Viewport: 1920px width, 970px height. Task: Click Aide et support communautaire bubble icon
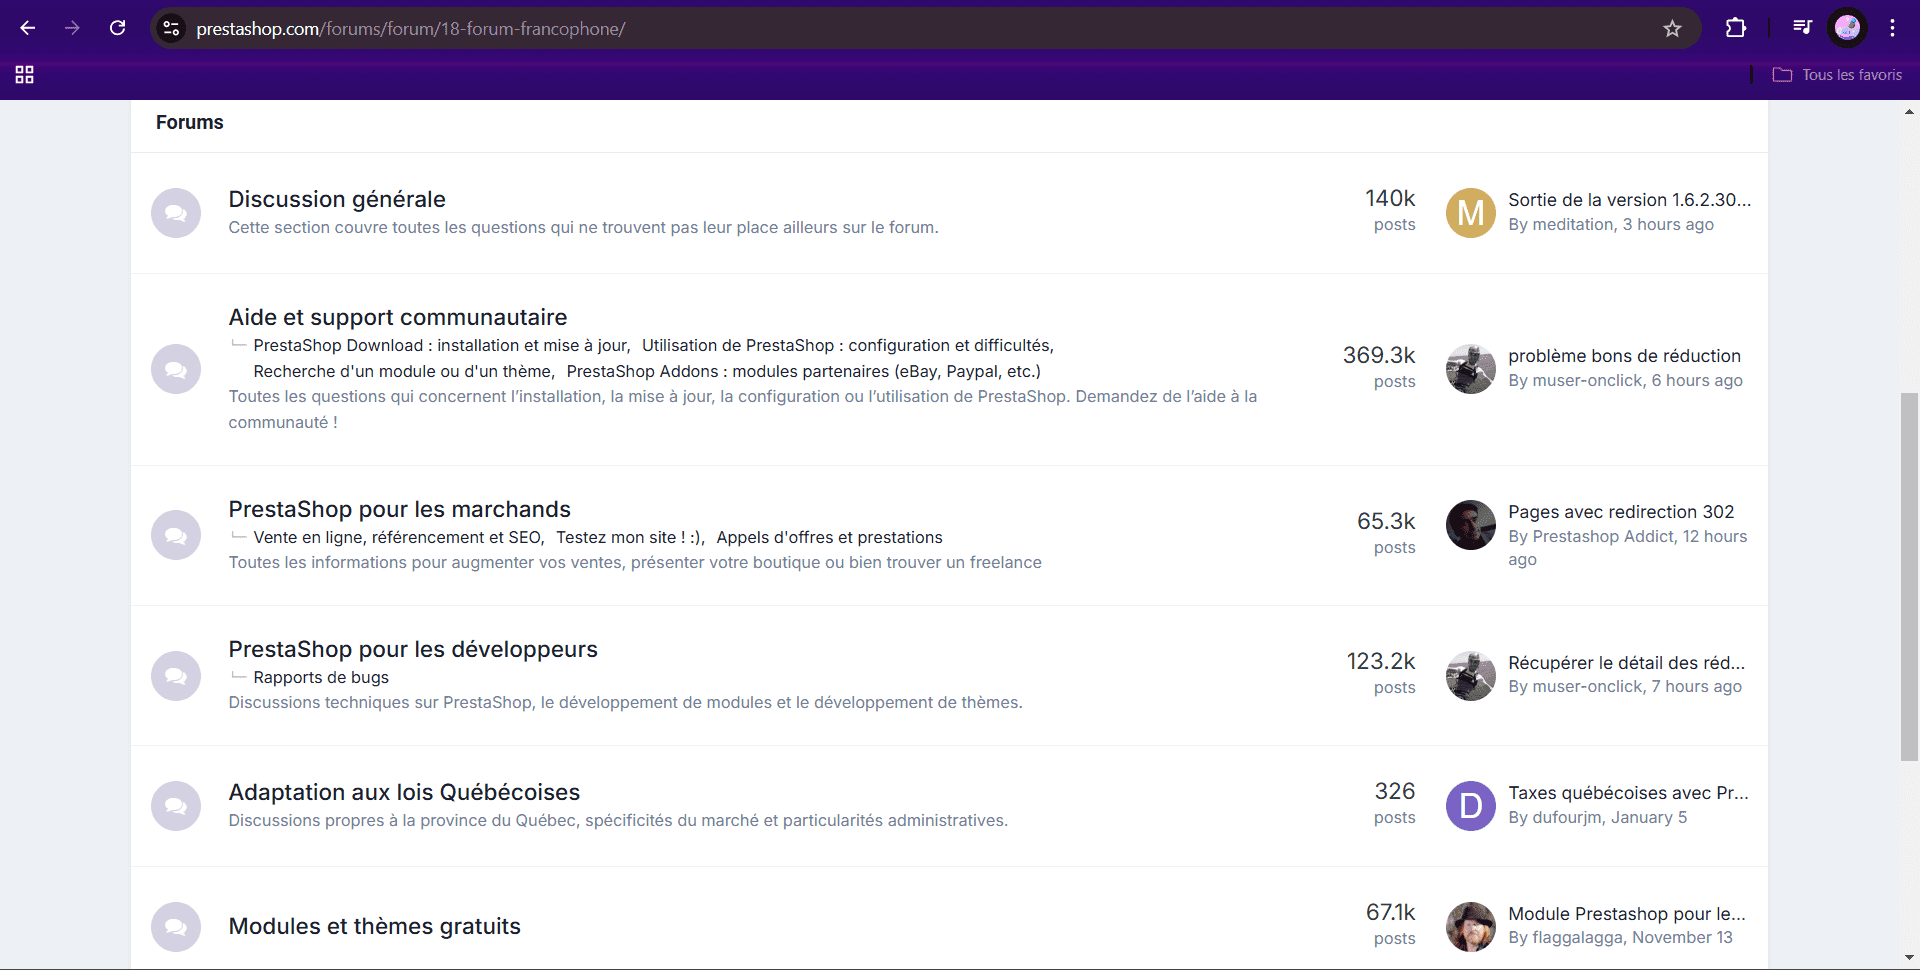[x=176, y=369]
